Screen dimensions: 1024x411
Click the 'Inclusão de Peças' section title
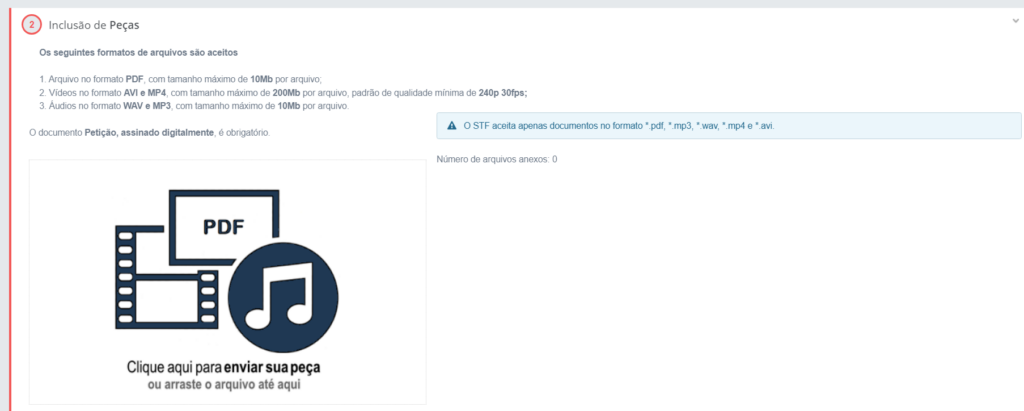(94, 25)
